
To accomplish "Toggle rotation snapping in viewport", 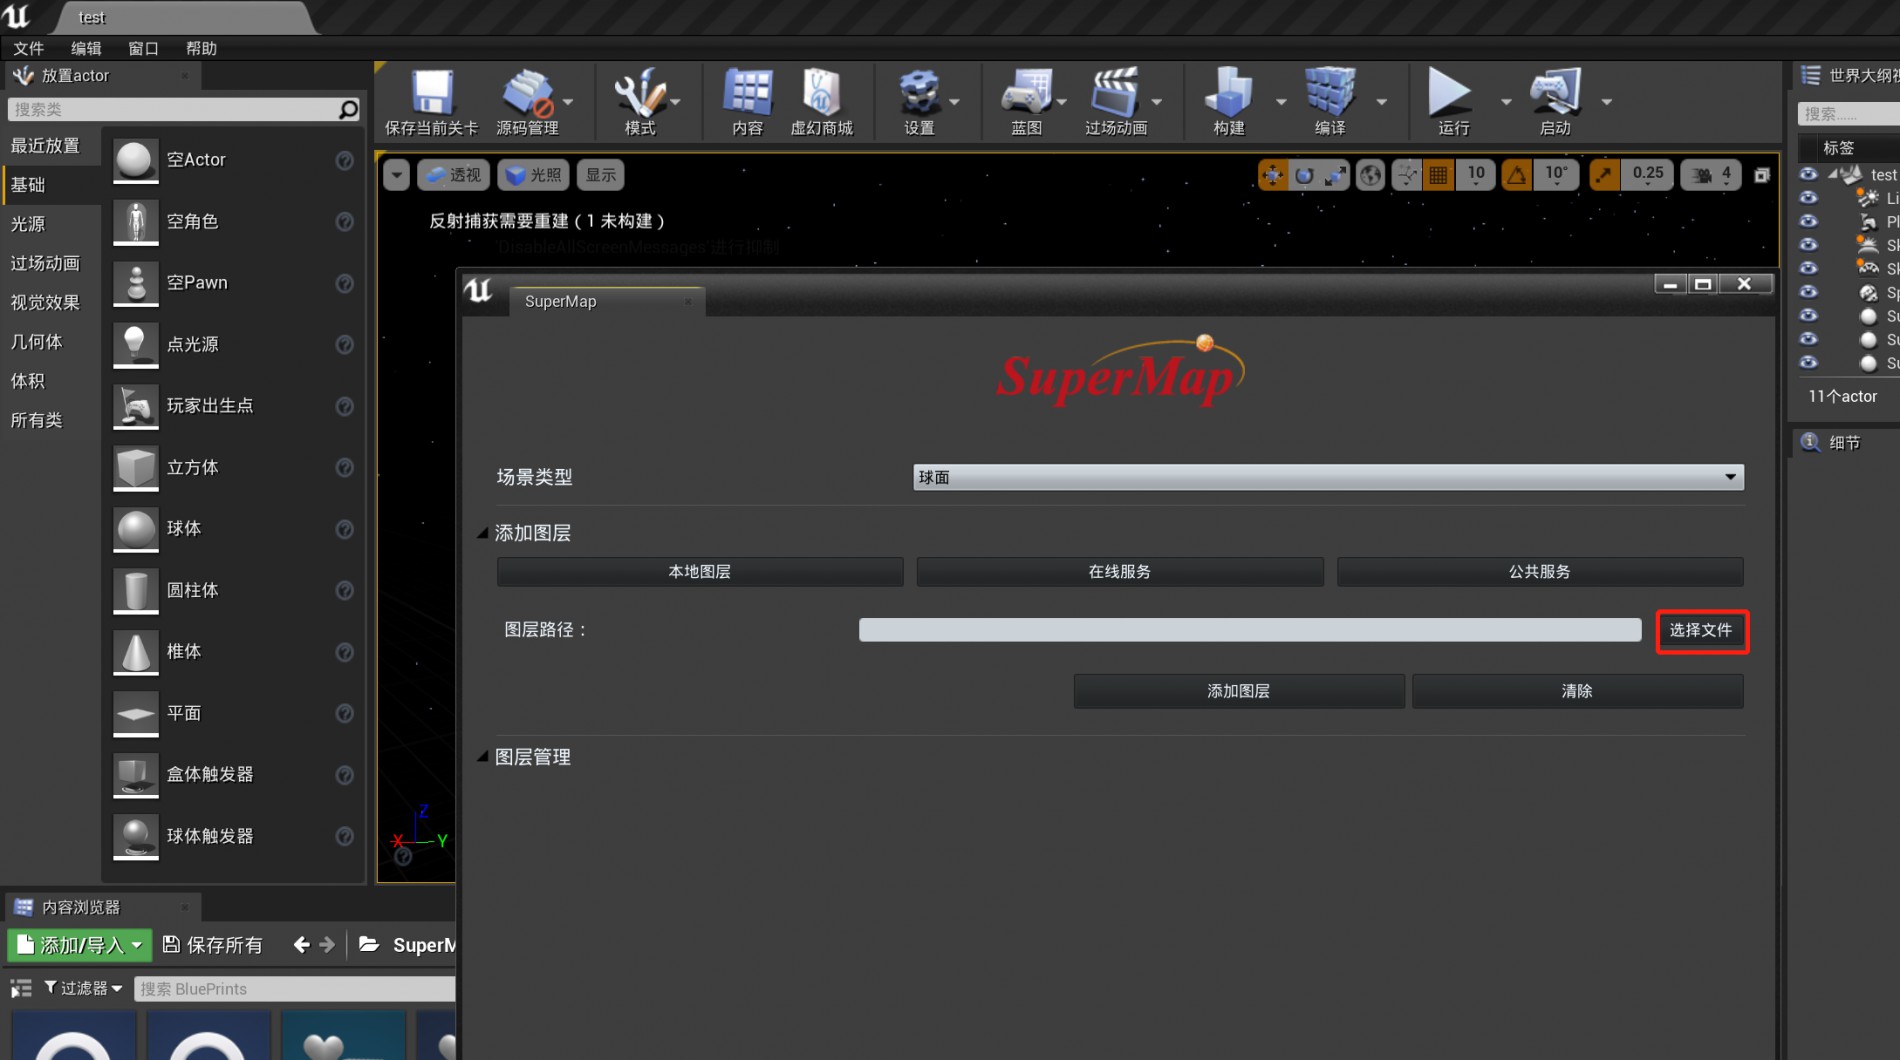I will 1517,175.
